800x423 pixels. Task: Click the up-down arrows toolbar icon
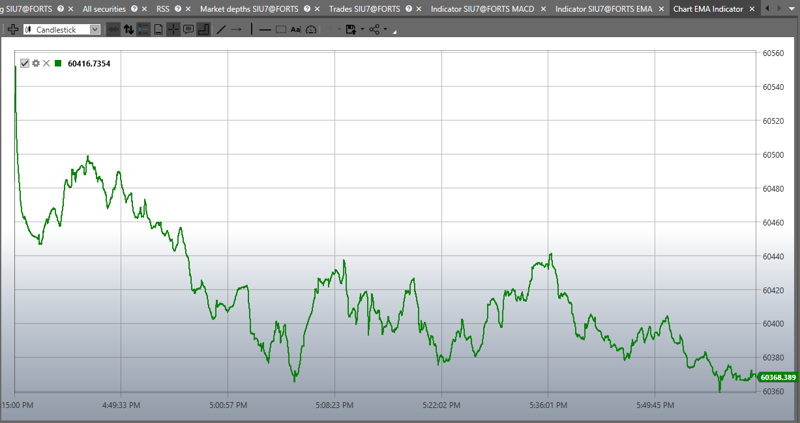click(129, 30)
